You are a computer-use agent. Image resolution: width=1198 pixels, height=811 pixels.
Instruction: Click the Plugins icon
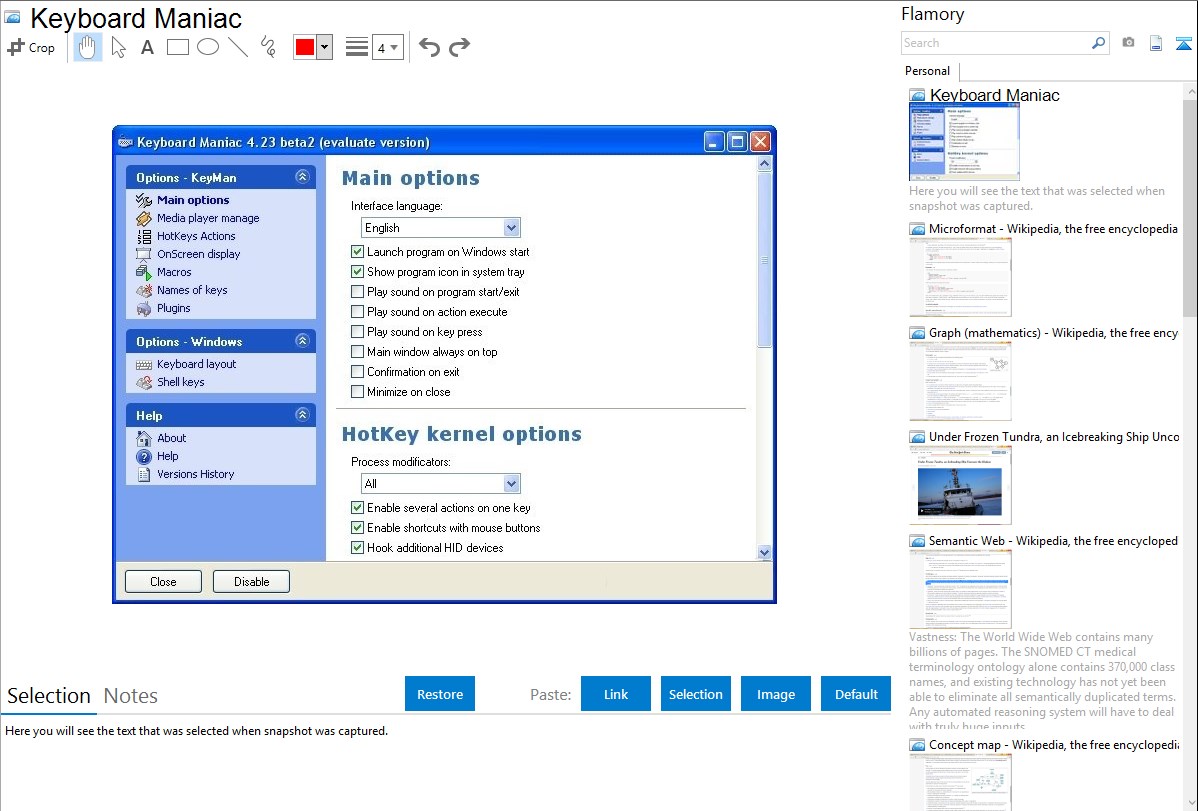coord(144,308)
